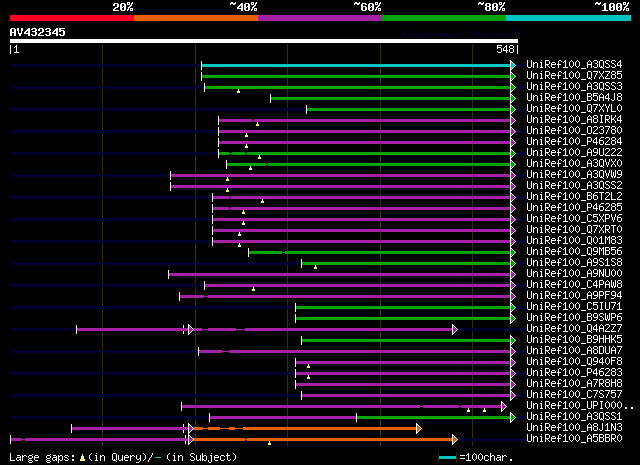Click the yellow gap marker under the UniRef100_A9S1S8 bar
Viewport: 640px width, 465px height.
click(x=316, y=267)
